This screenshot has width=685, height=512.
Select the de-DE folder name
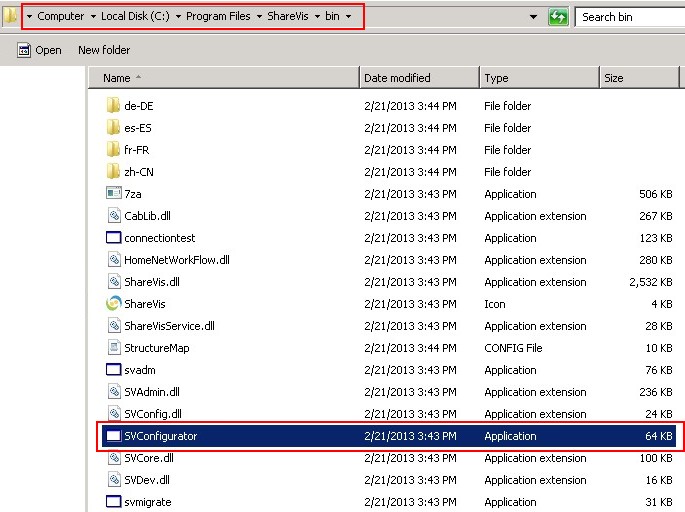(138, 106)
